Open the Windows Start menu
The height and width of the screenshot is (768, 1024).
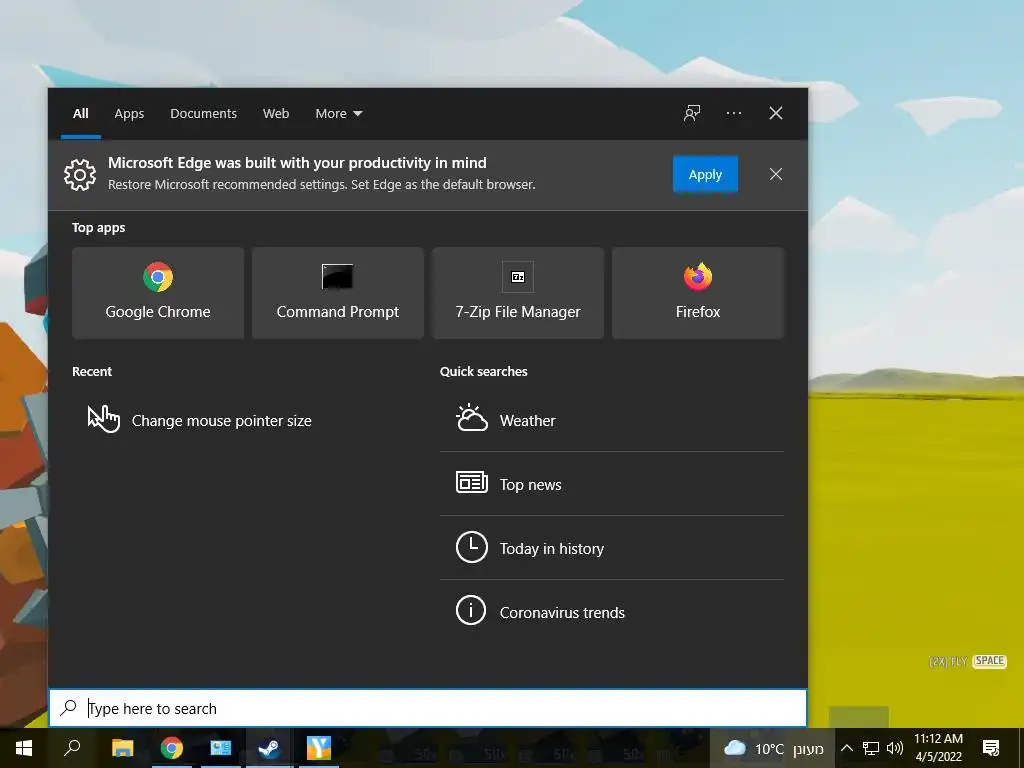(24, 748)
